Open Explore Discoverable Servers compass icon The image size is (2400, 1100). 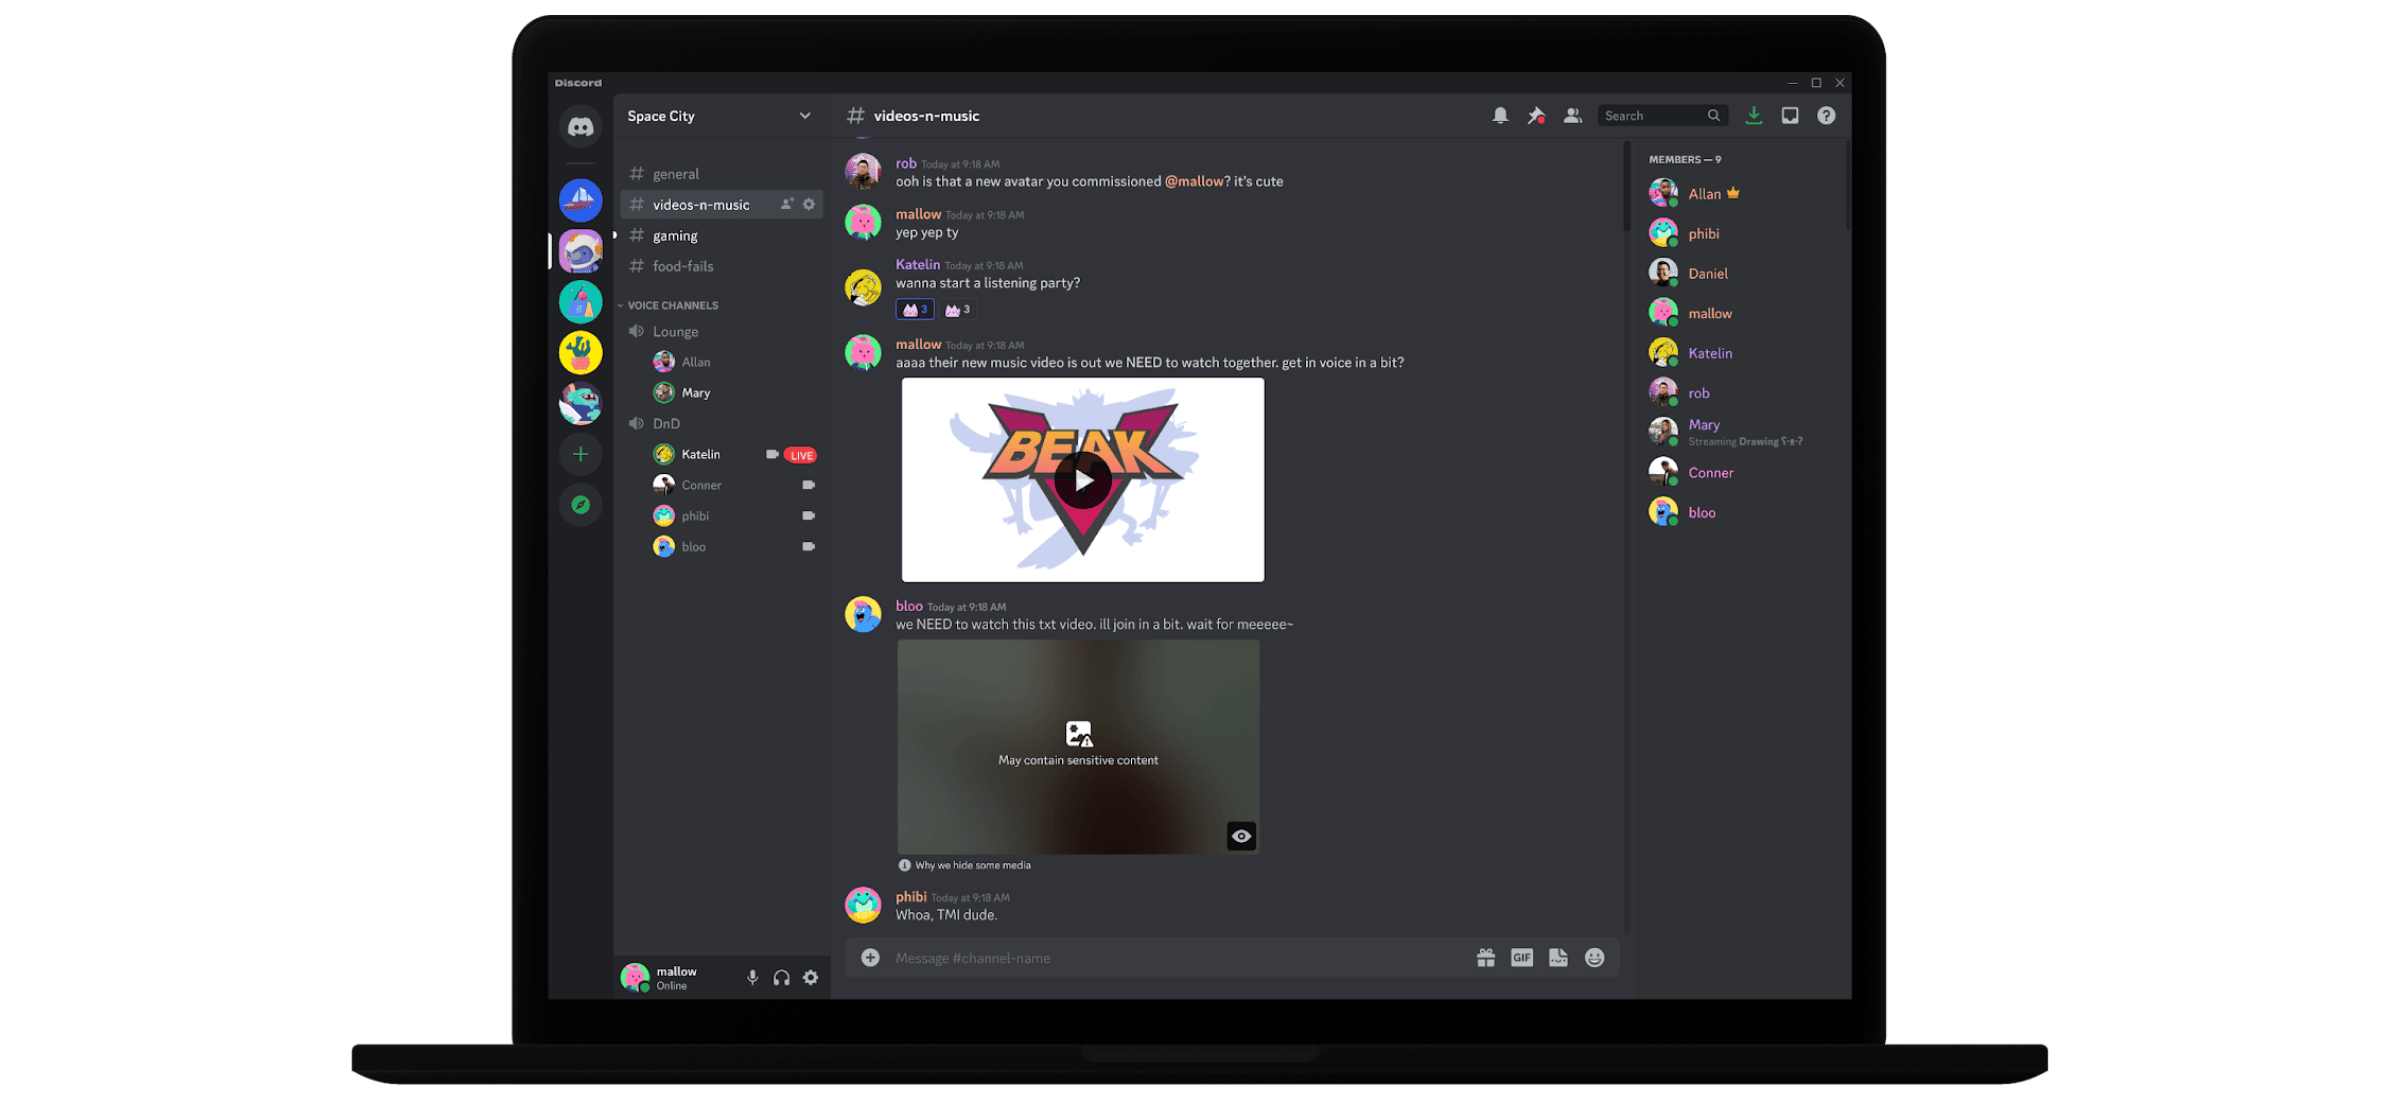pos(580,505)
